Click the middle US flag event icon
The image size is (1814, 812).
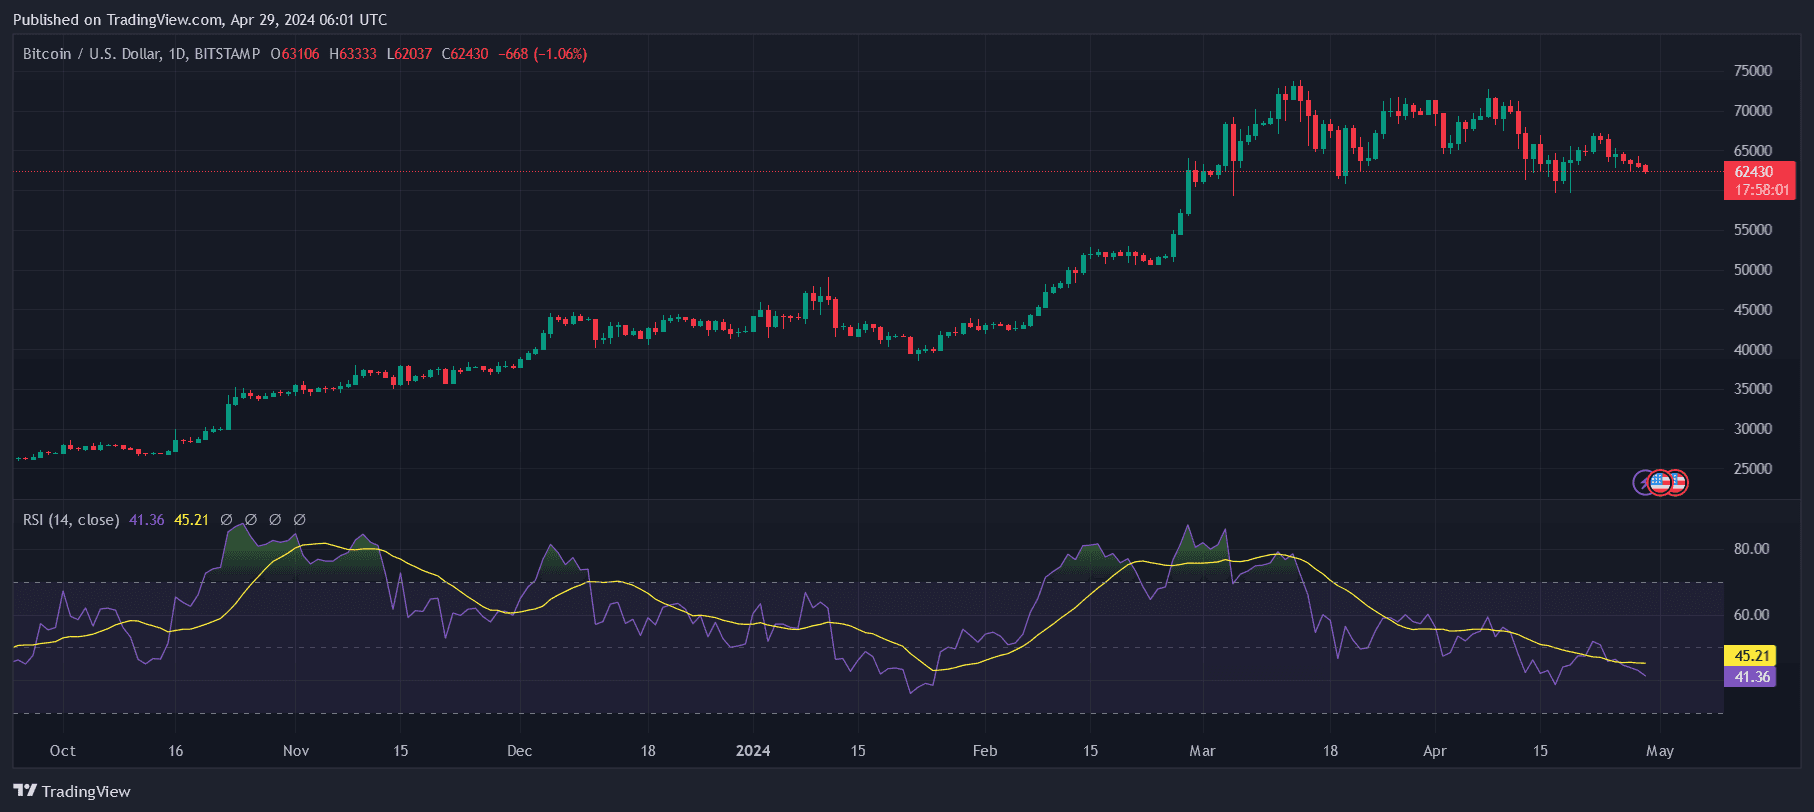[x=1660, y=483]
